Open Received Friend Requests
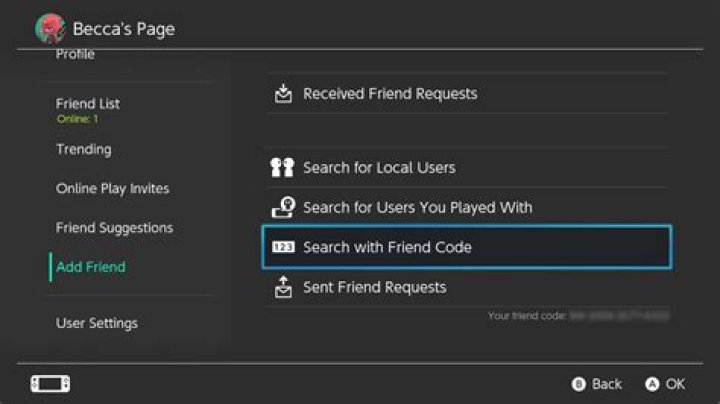Image resolution: width=720 pixels, height=404 pixels. coord(467,94)
